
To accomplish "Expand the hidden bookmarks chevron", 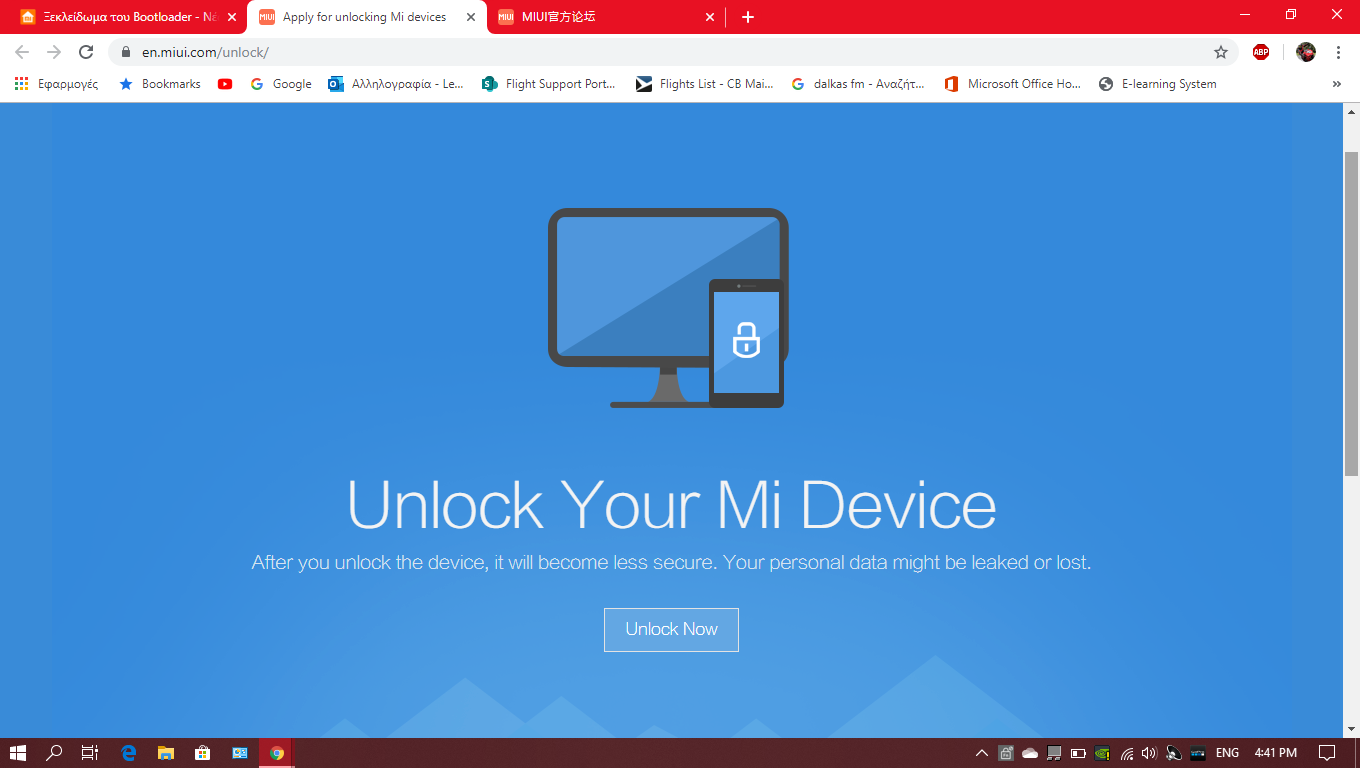I will [1337, 84].
